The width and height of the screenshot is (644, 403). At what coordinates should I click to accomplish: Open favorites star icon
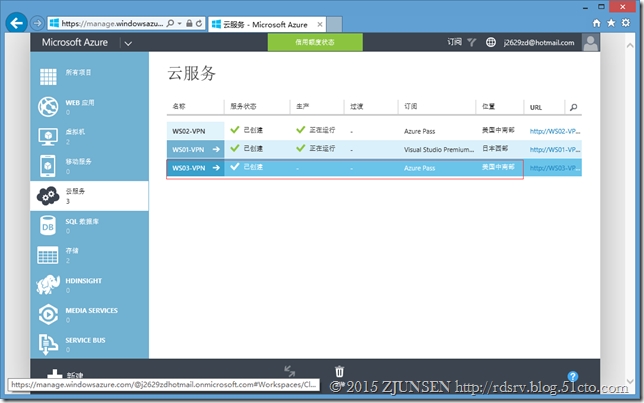[x=611, y=23]
